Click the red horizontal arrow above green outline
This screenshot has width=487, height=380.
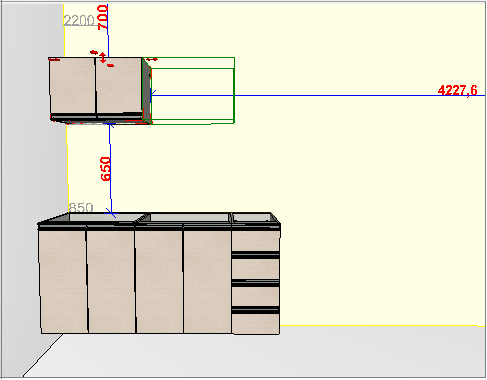(152, 59)
